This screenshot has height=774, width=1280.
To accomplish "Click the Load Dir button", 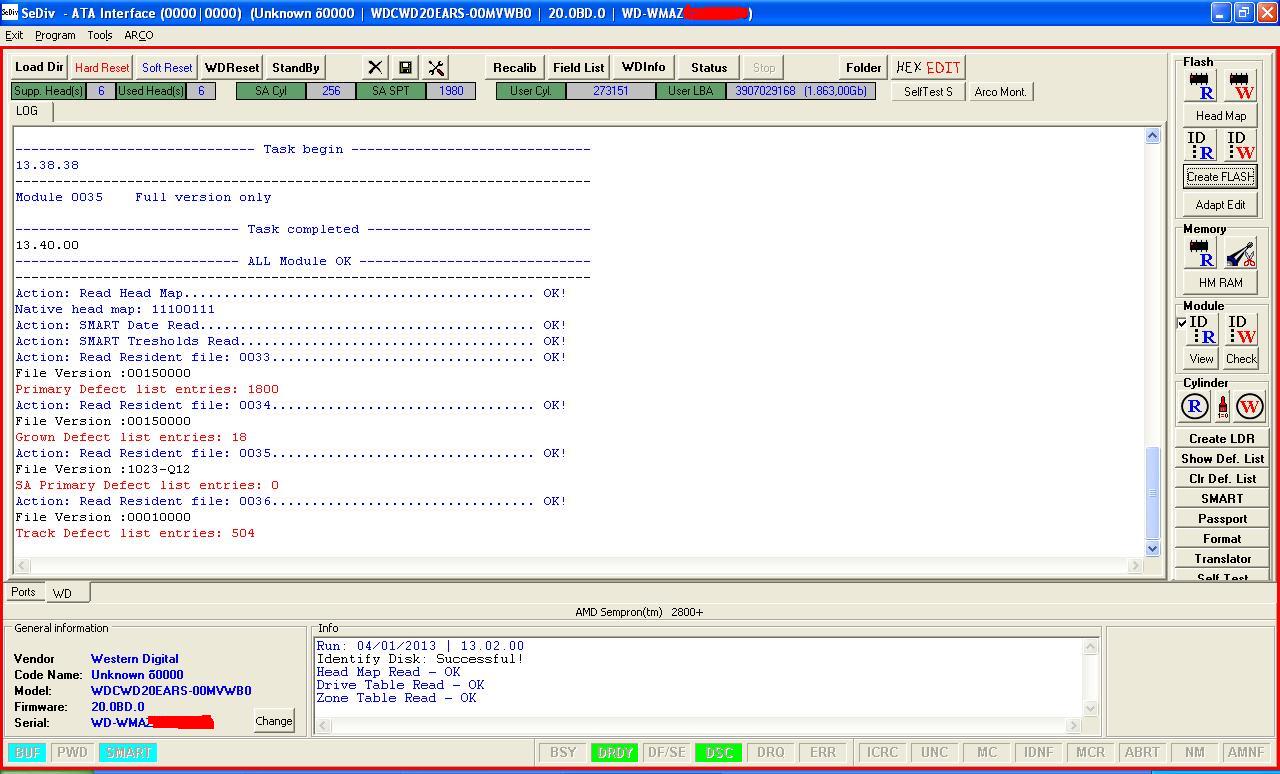I will pos(40,67).
